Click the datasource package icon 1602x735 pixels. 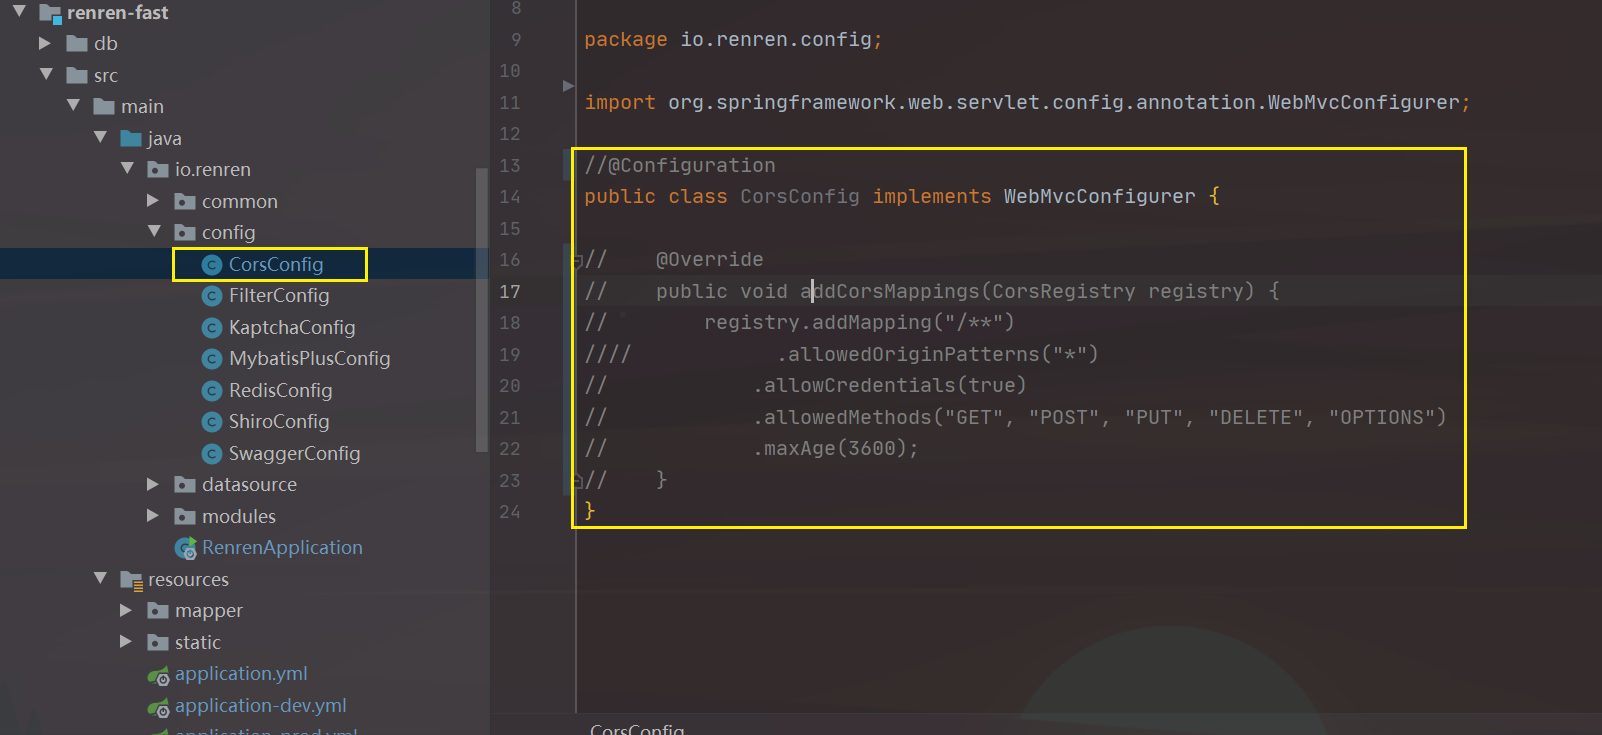tap(185, 485)
